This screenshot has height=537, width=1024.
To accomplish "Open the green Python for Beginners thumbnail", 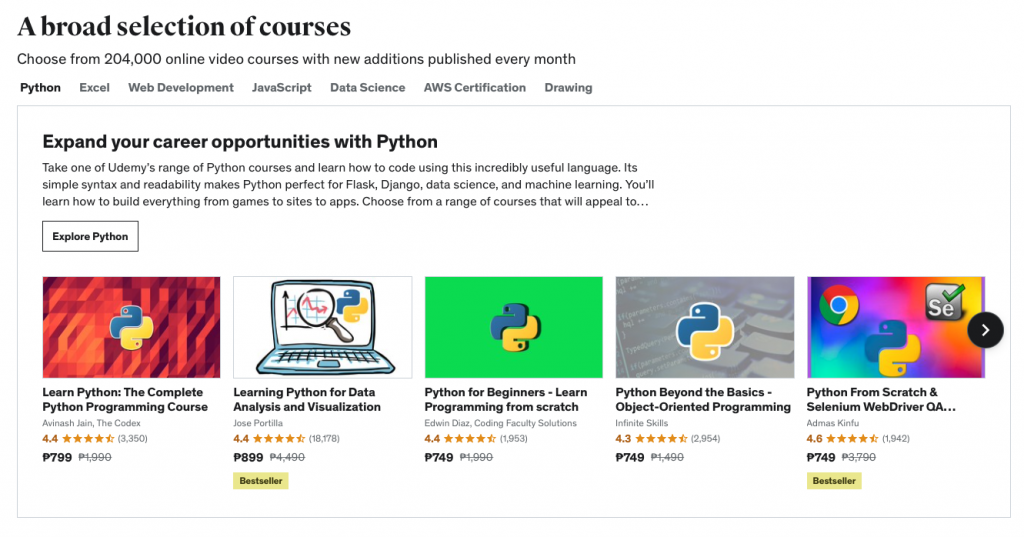I will (513, 326).
